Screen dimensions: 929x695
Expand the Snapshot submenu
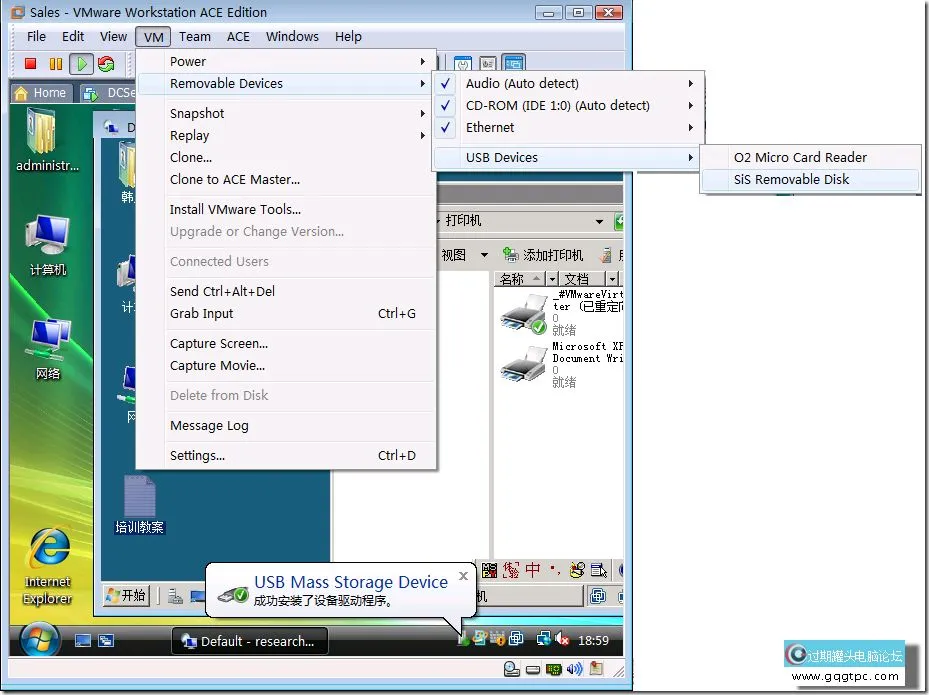[197, 114]
